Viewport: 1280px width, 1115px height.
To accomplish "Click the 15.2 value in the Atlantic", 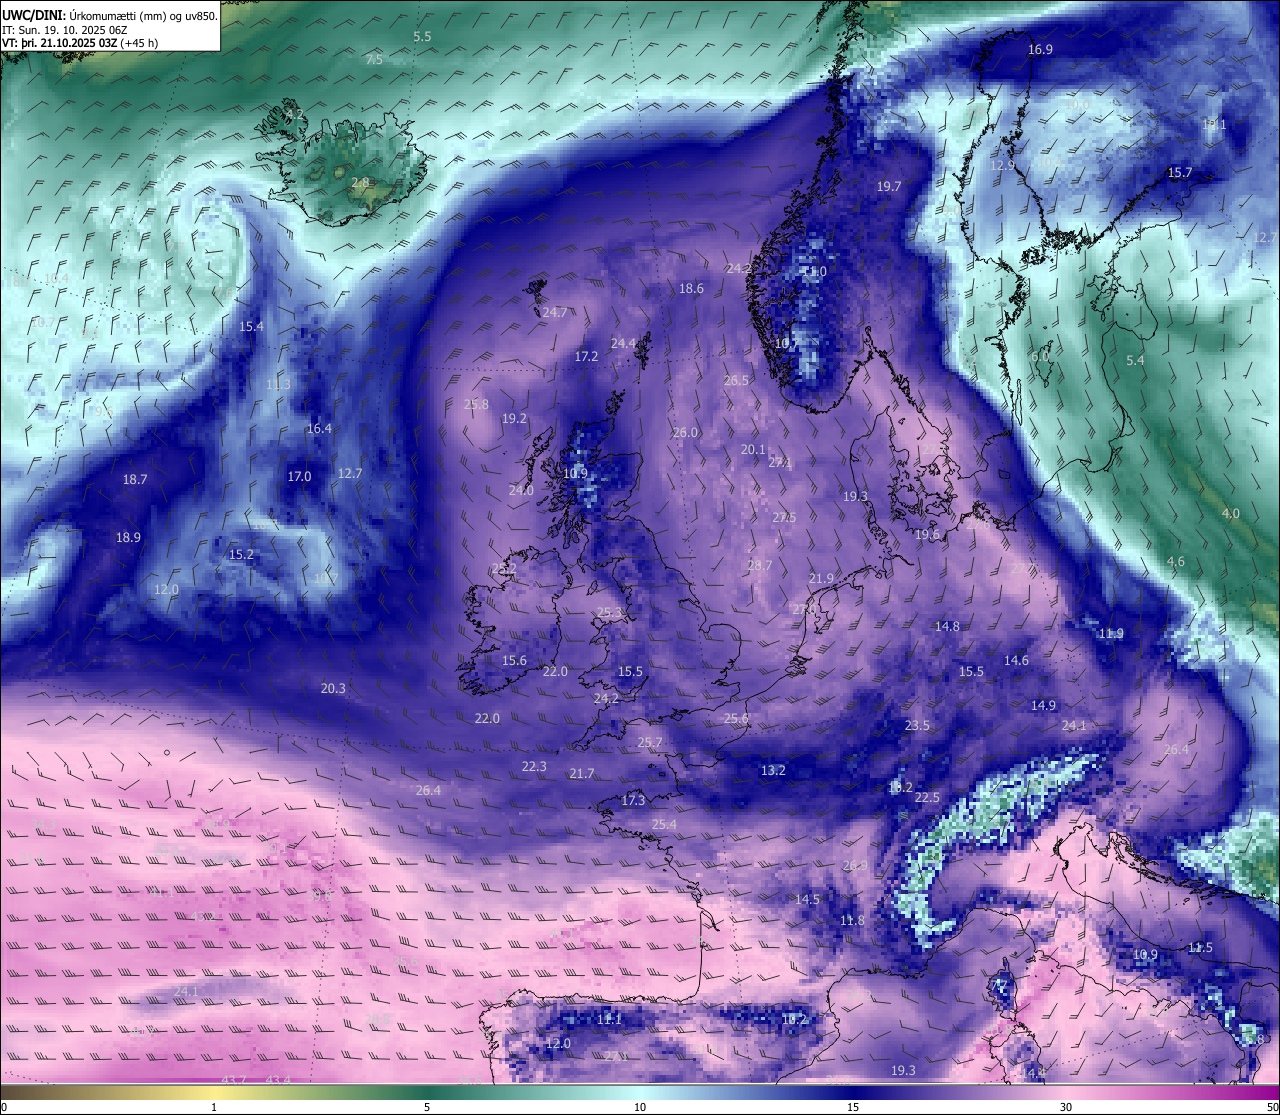I will (241, 554).
